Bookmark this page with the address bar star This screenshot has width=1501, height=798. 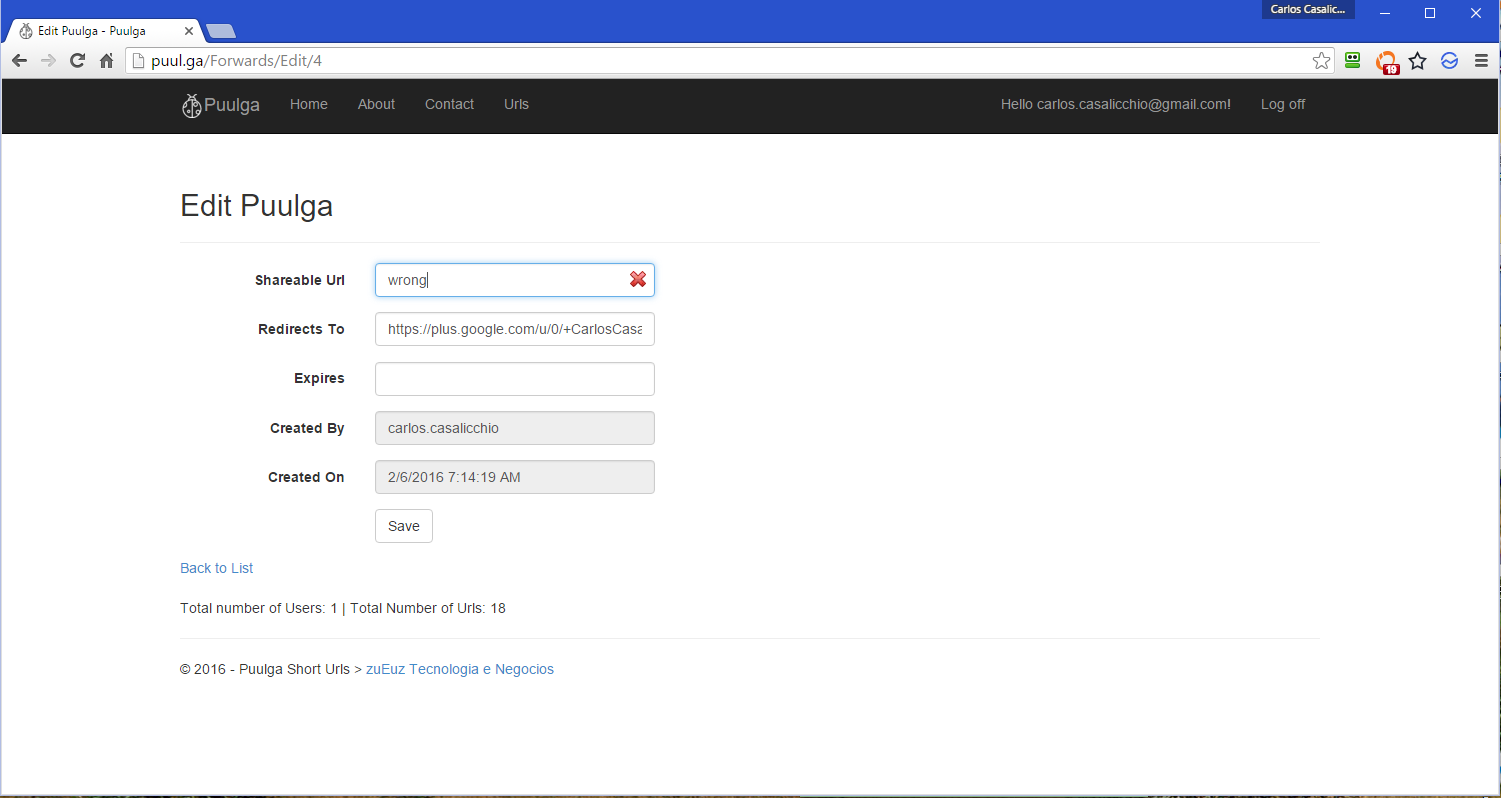[1321, 61]
